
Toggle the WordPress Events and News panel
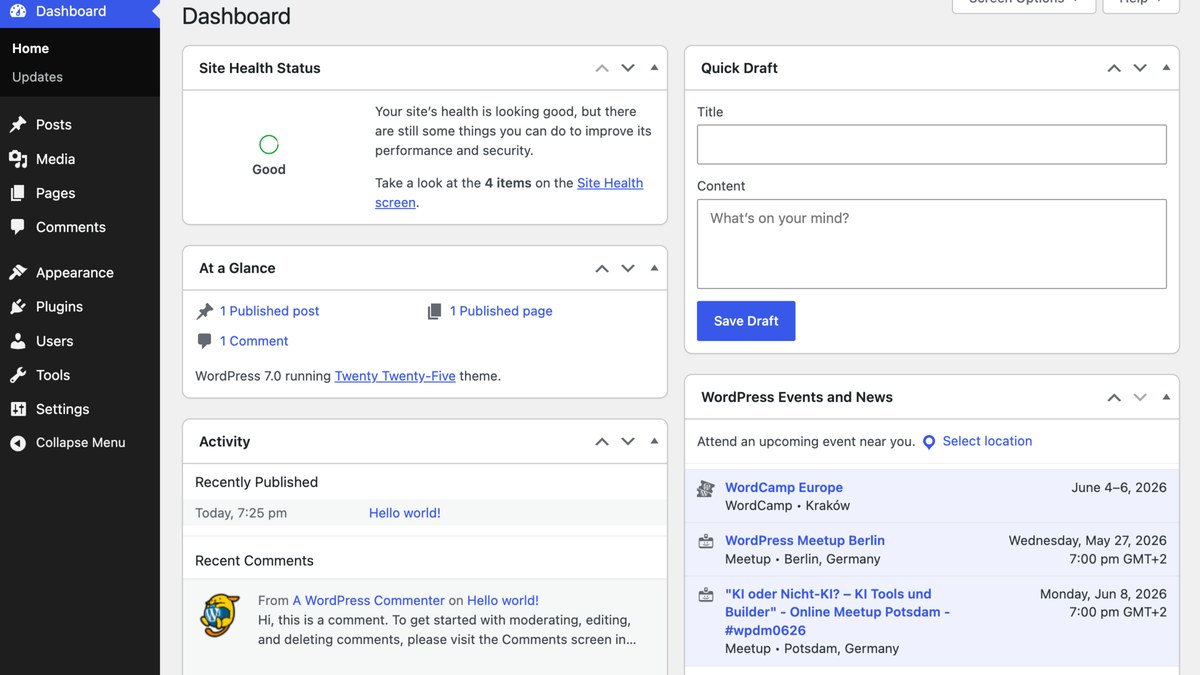tap(1166, 397)
